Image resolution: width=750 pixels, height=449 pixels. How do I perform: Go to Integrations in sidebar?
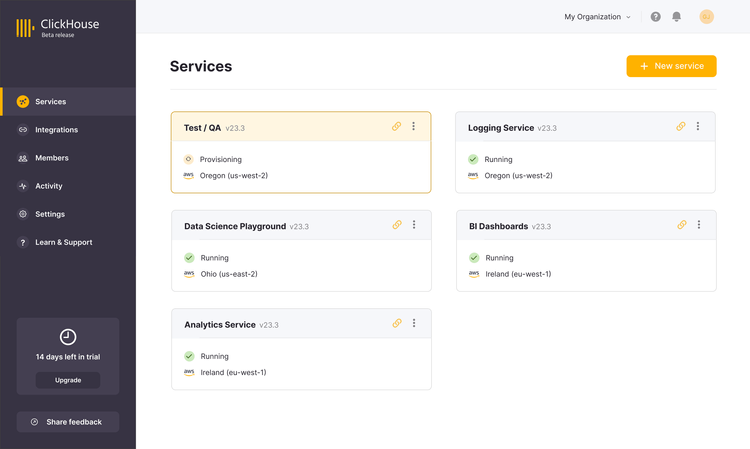click(x=56, y=130)
